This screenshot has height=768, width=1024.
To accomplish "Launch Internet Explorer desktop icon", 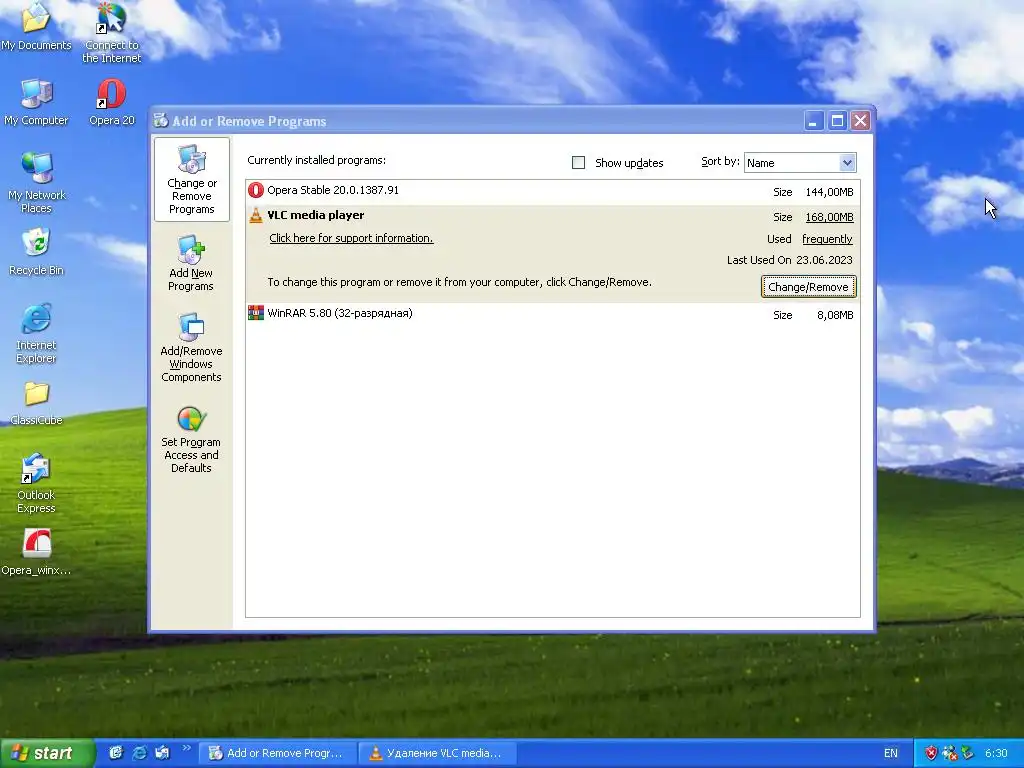I will [36, 333].
